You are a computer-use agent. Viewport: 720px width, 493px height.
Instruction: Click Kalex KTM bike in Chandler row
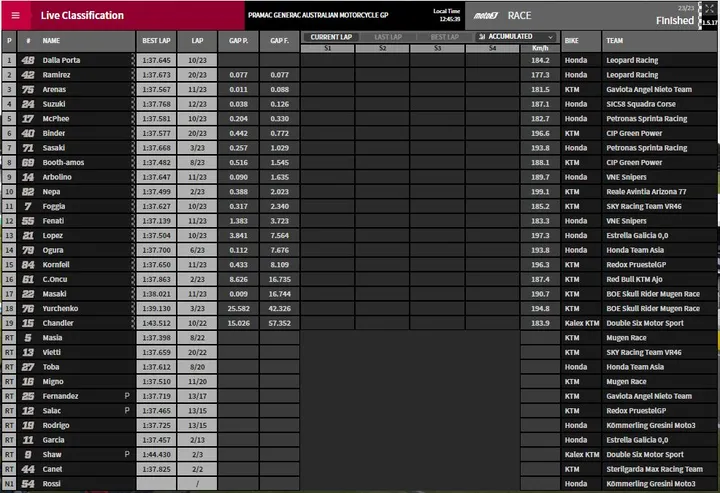coord(582,323)
